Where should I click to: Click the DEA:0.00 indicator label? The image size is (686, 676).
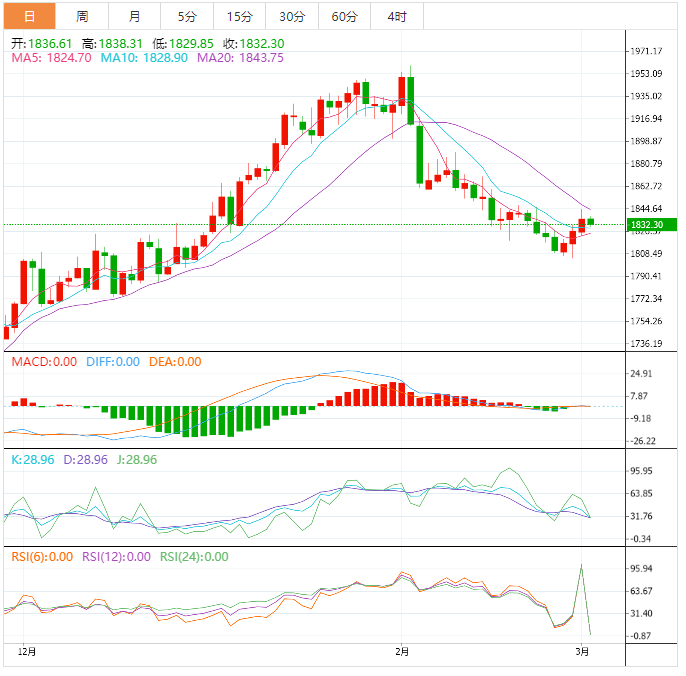[175, 362]
